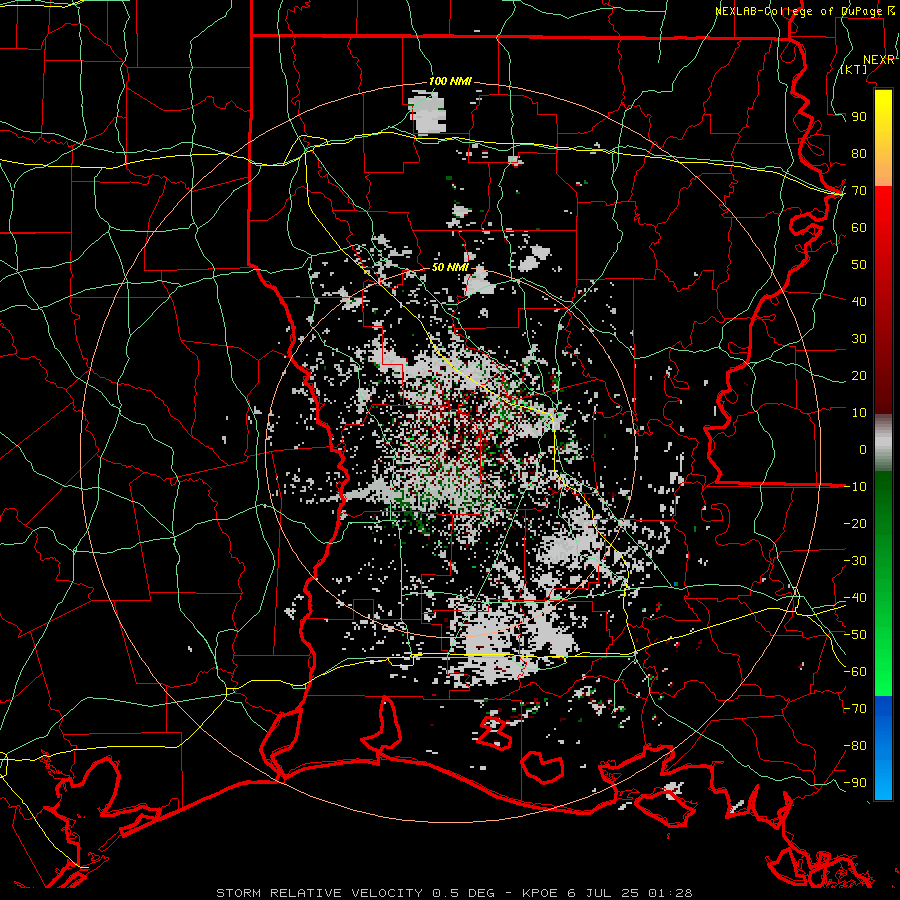Click the -20 value on velocity scale

click(855, 524)
